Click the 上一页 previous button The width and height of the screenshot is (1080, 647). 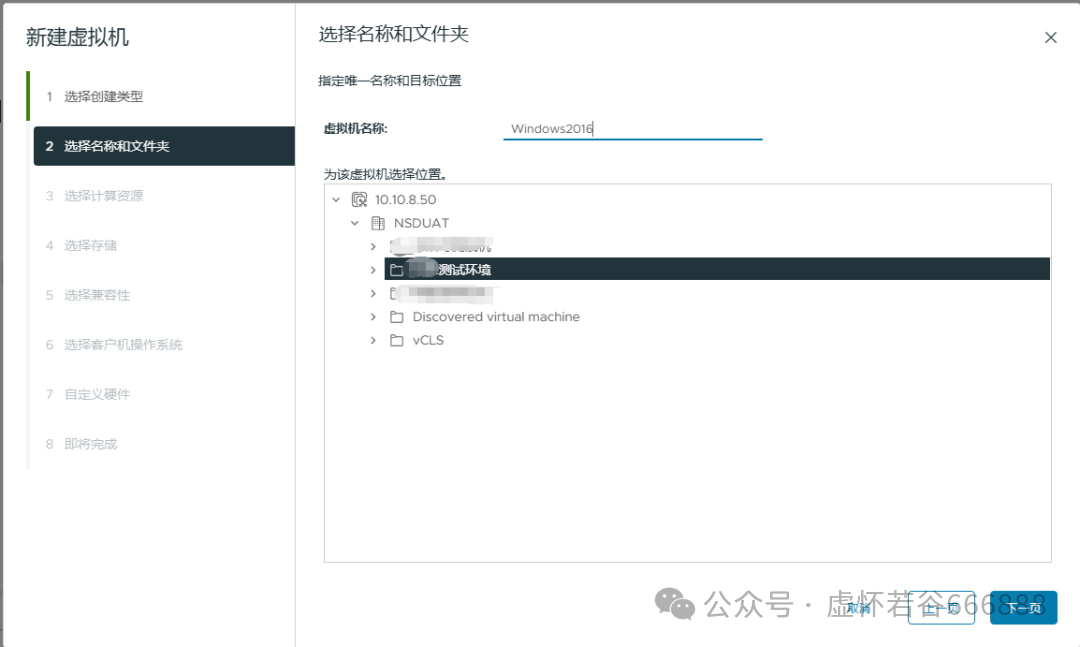pyautogui.click(x=942, y=608)
